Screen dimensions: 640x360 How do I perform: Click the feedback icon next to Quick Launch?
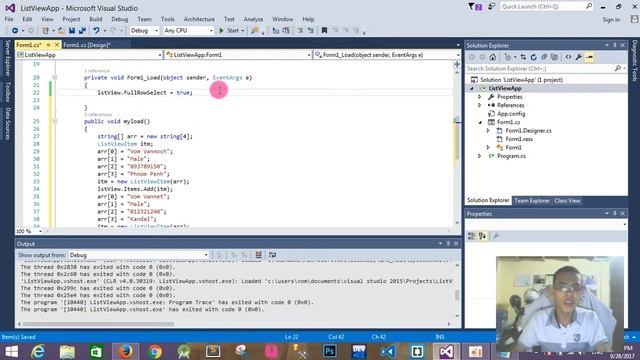click(x=492, y=7)
